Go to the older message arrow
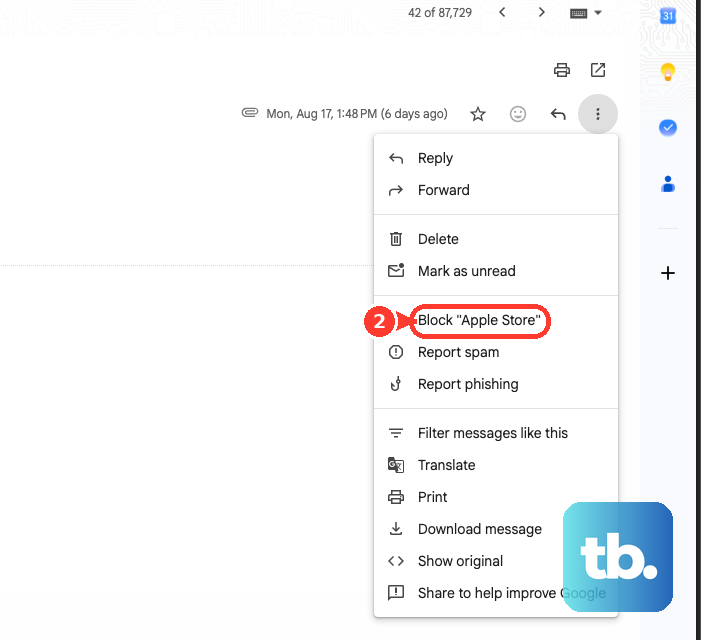The height and width of the screenshot is (640, 701). coord(541,13)
